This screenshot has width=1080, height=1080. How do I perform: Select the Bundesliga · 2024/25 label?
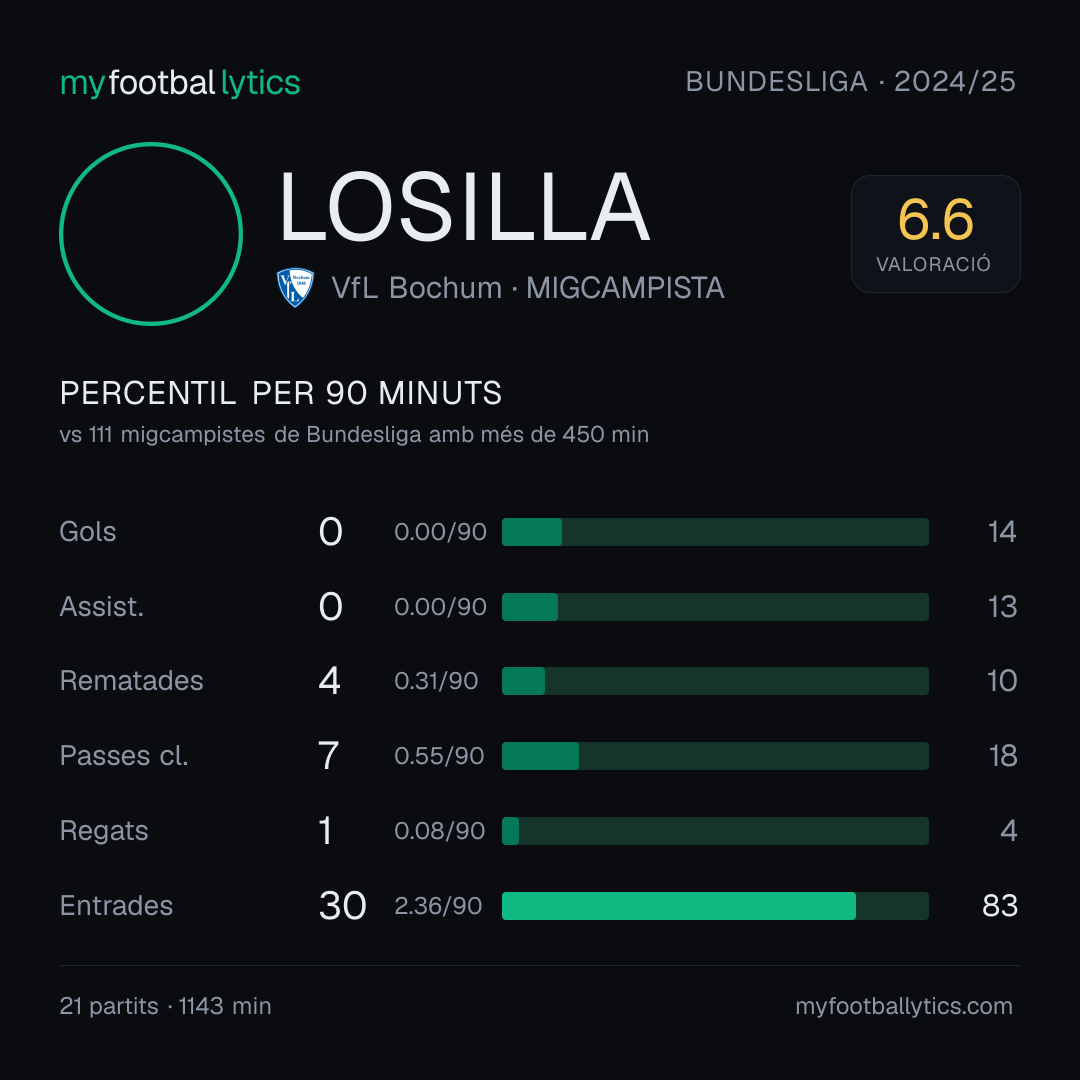click(851, 82)
